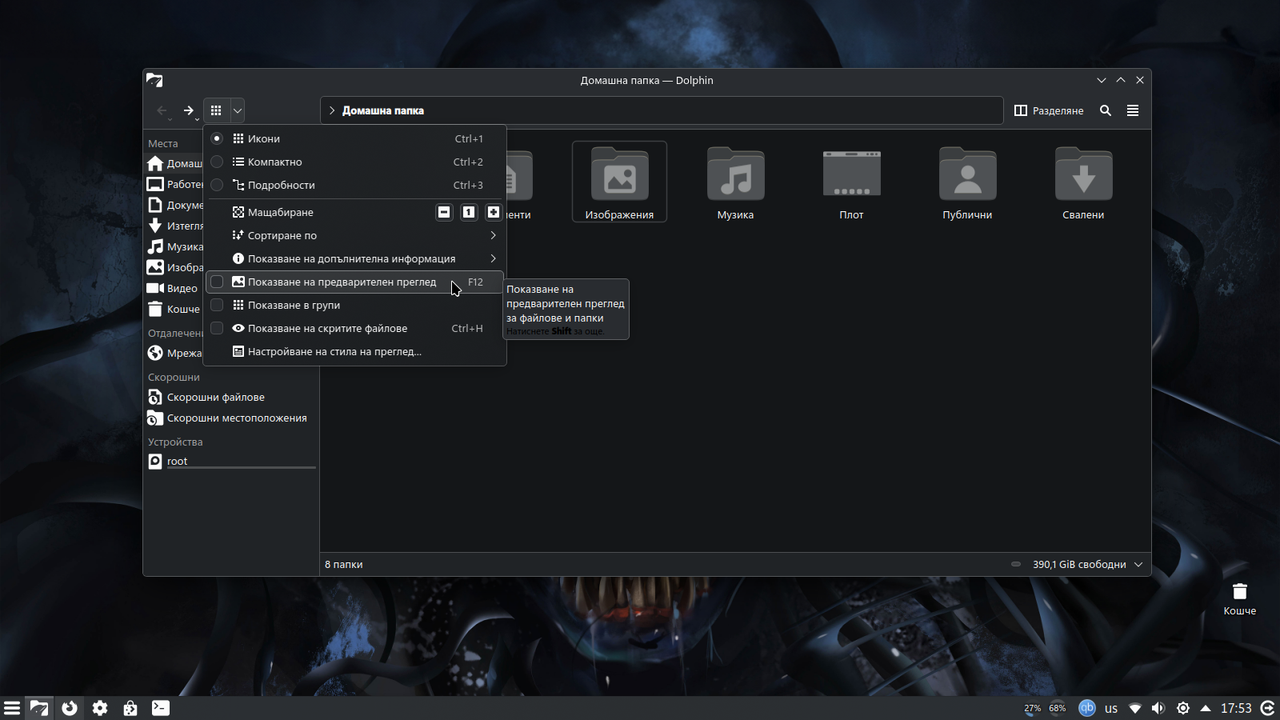The width and height of the screenshot is (1280, 720).
Task: Select the Музика folder in the file view
Action: (x=735, y=182)
